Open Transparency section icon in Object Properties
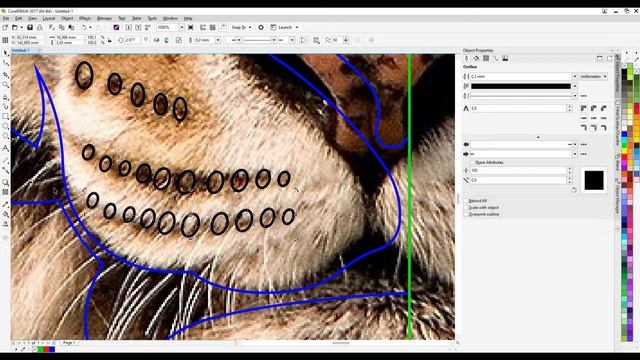Screen dimensions: 640x360 click(486, 58)
